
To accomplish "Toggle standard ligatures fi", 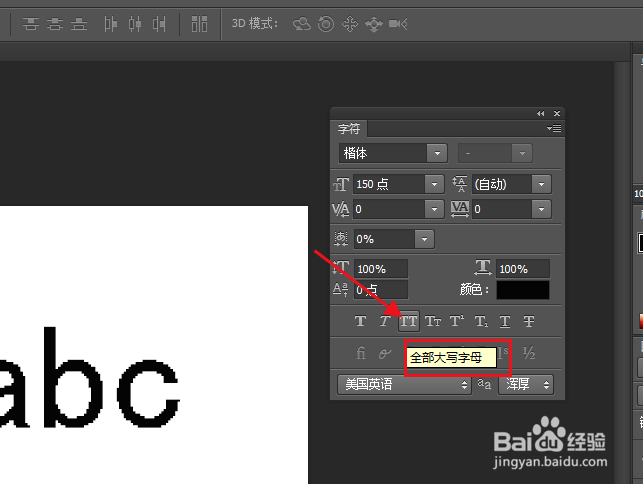I will click(360, 353).
